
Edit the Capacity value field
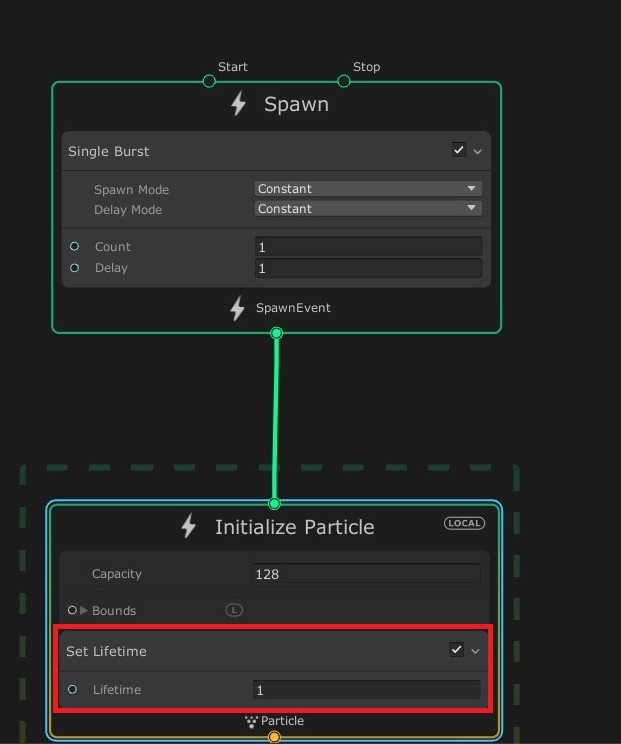[x=366, y=574]
